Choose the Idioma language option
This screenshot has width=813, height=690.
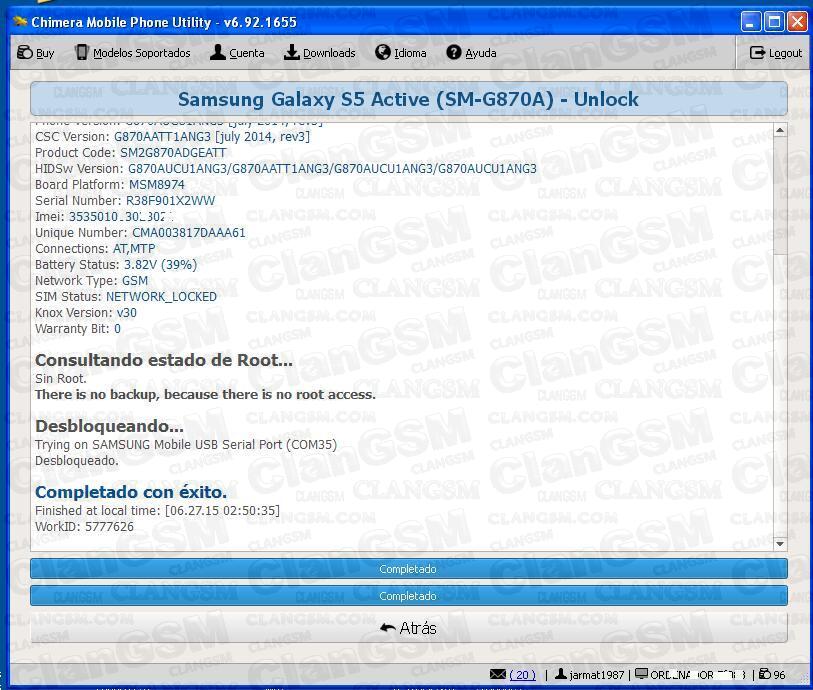[401, 53]
